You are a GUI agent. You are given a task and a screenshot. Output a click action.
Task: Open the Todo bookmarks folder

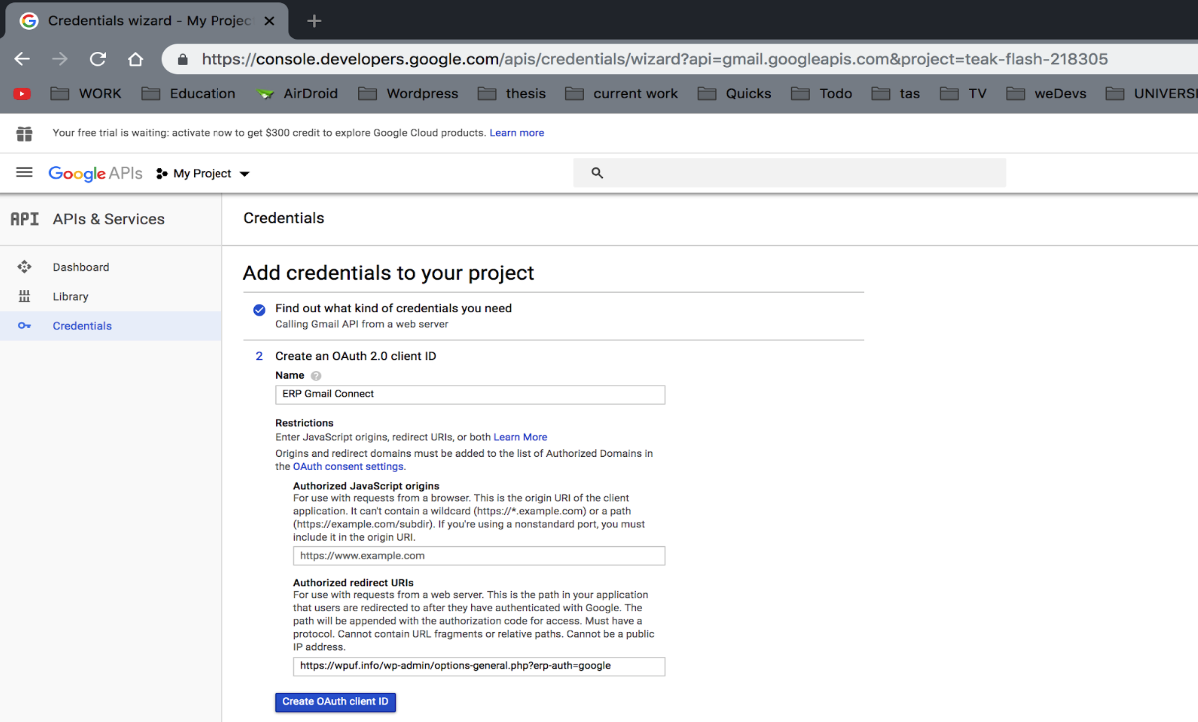[x=821, y=93]
